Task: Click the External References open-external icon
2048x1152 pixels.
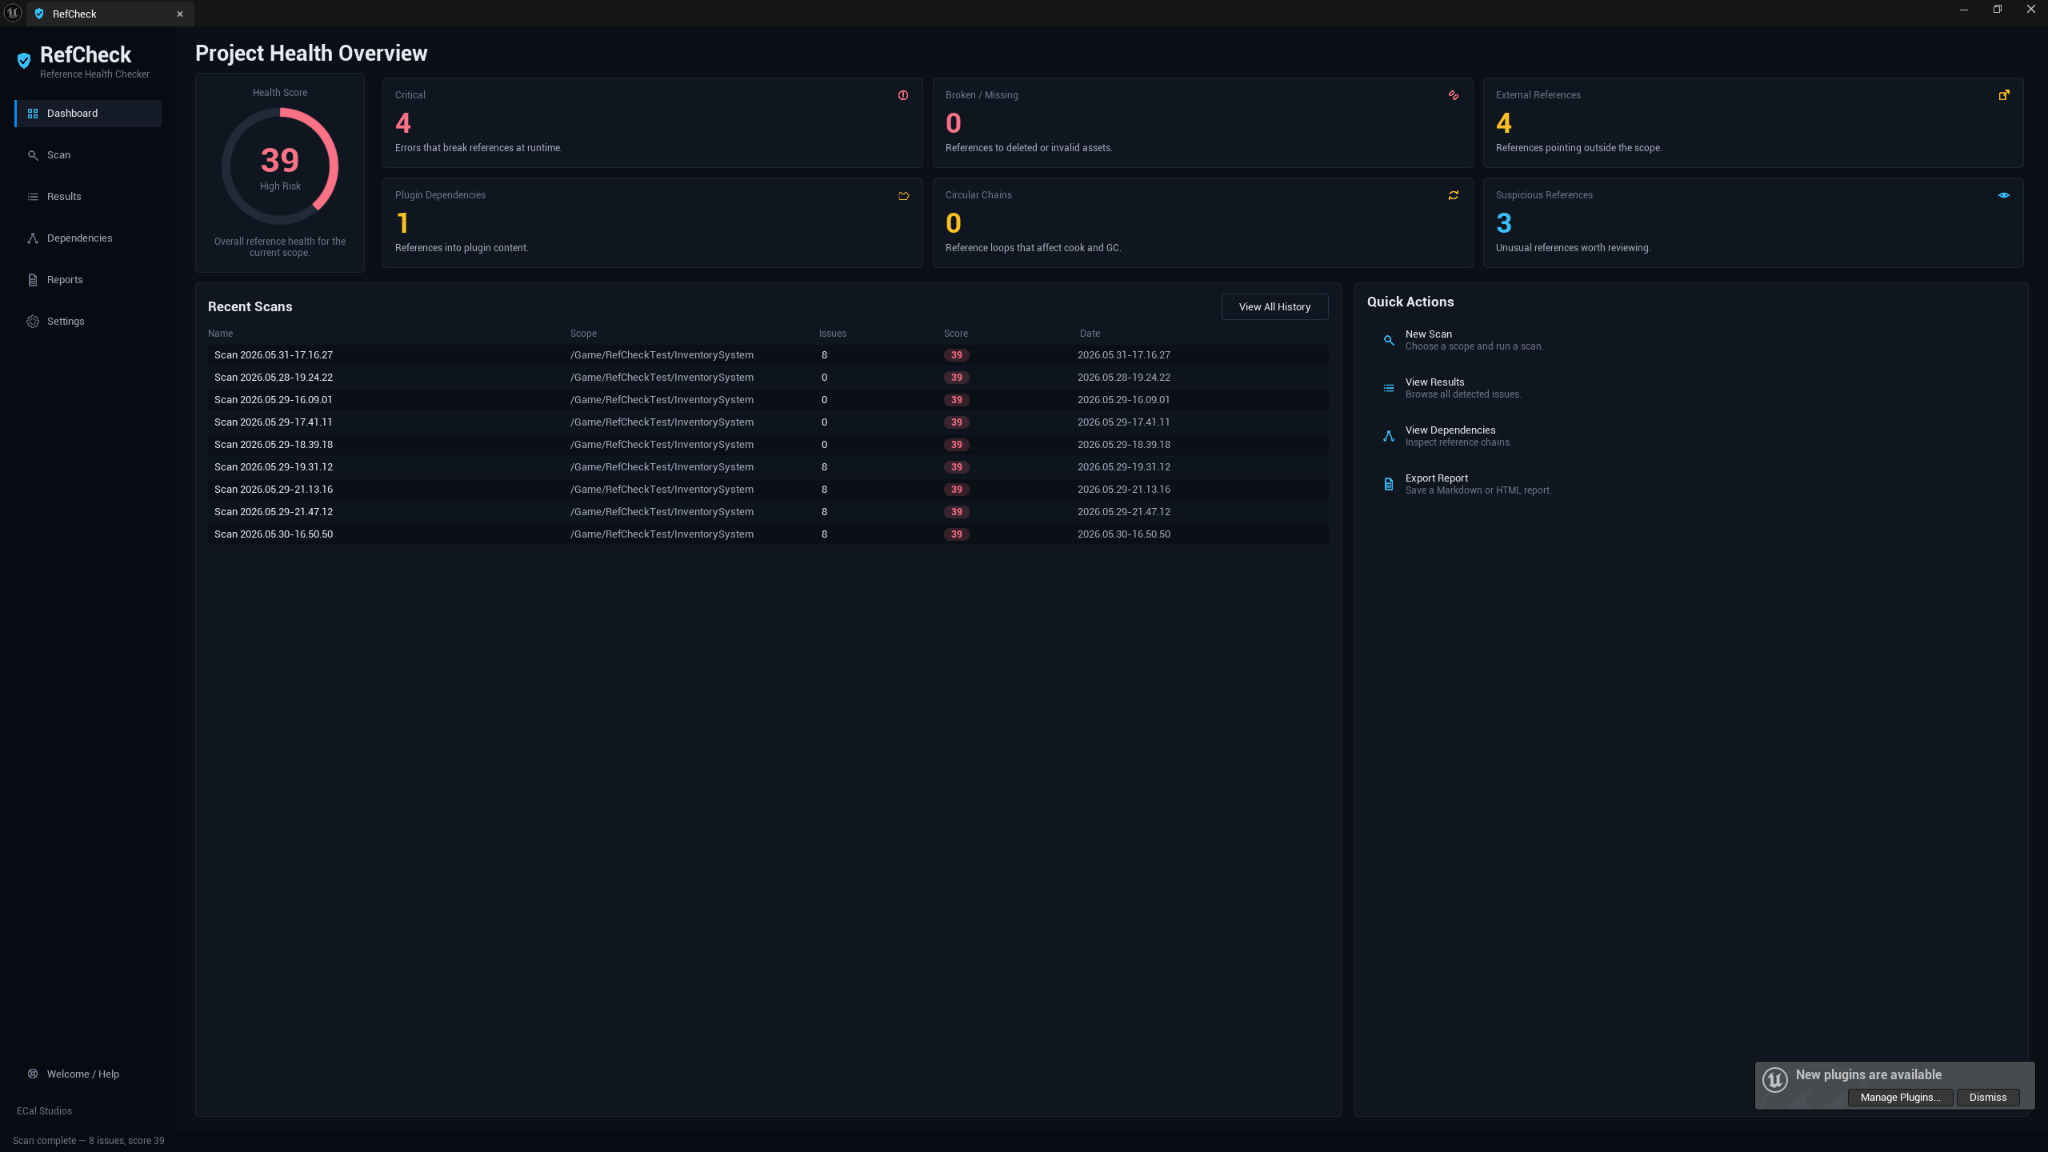Action: tap(2004, 95)
